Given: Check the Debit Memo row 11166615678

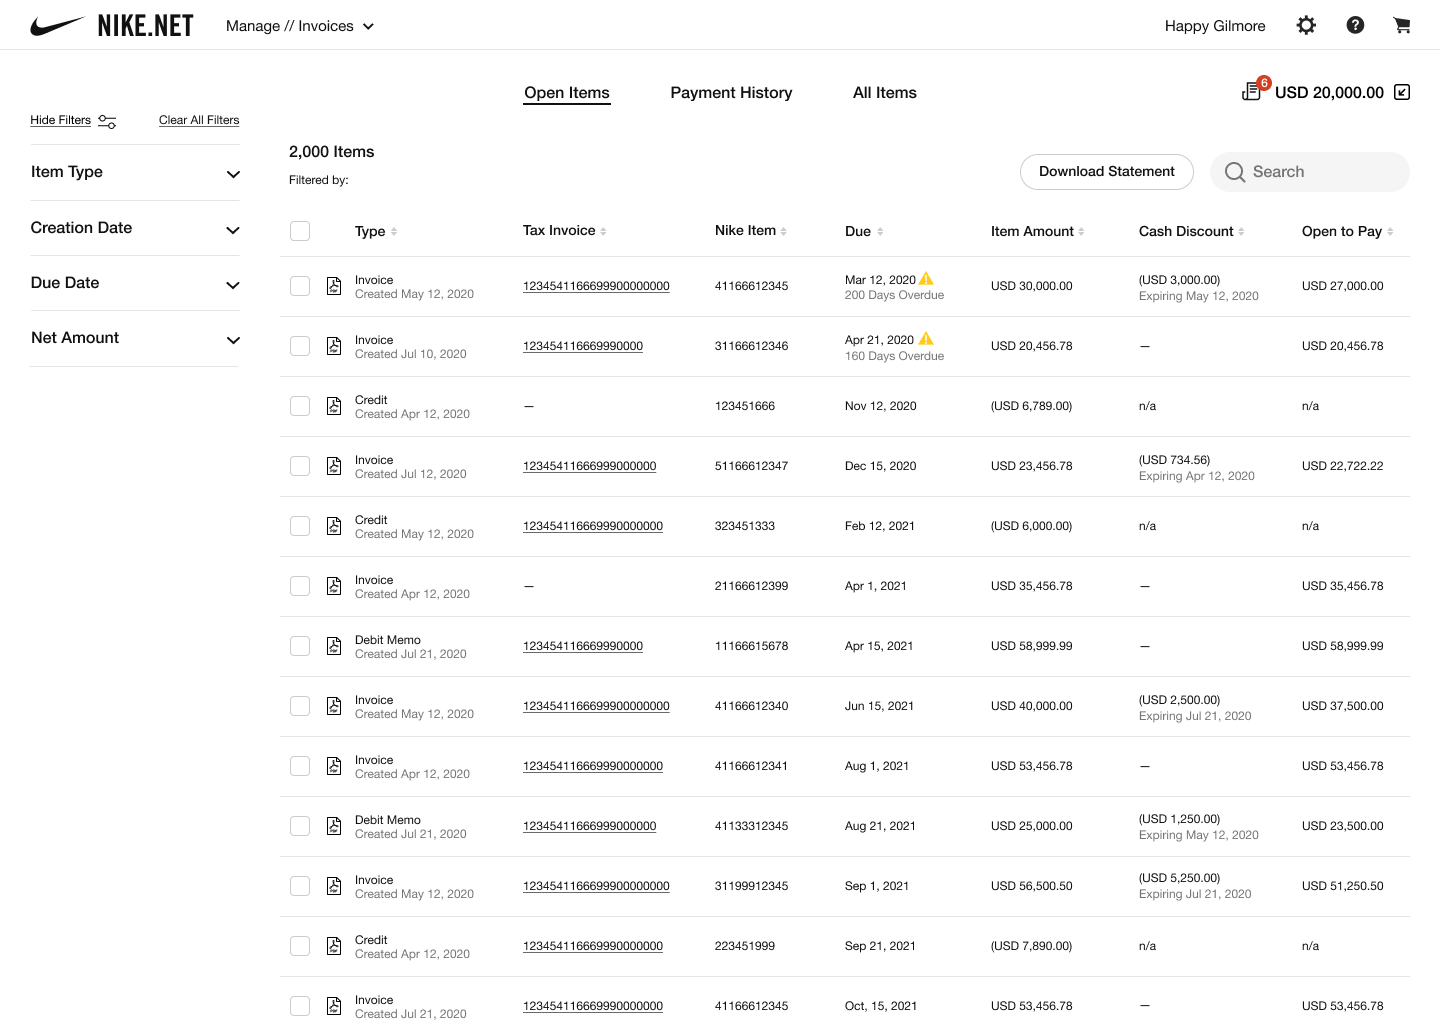Looking at the screenshot, I should (300, 646).
